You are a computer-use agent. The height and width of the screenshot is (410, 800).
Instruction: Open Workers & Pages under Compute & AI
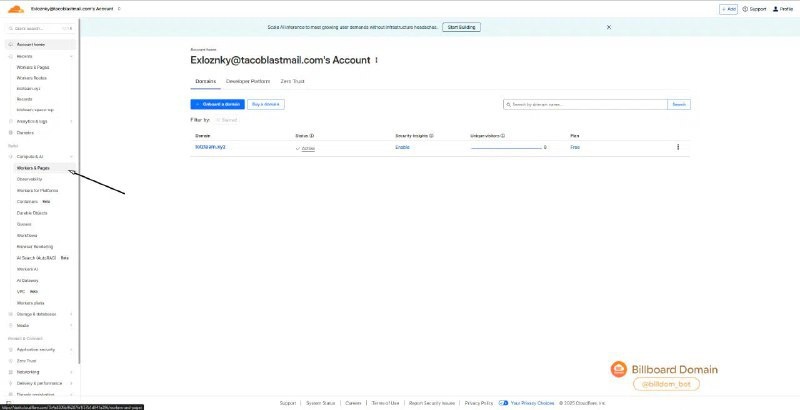pos(45,168)
